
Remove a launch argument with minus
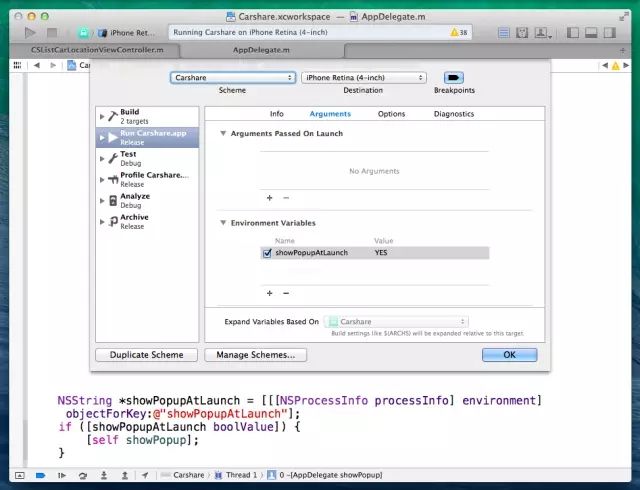(x=286, y=198)
